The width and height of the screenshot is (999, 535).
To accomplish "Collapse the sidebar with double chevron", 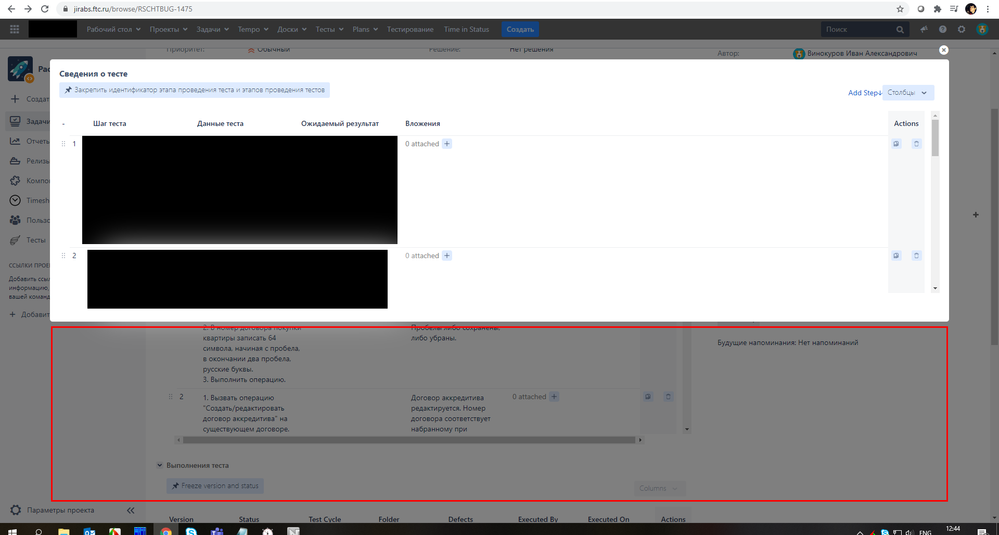I will click(131, 510).
